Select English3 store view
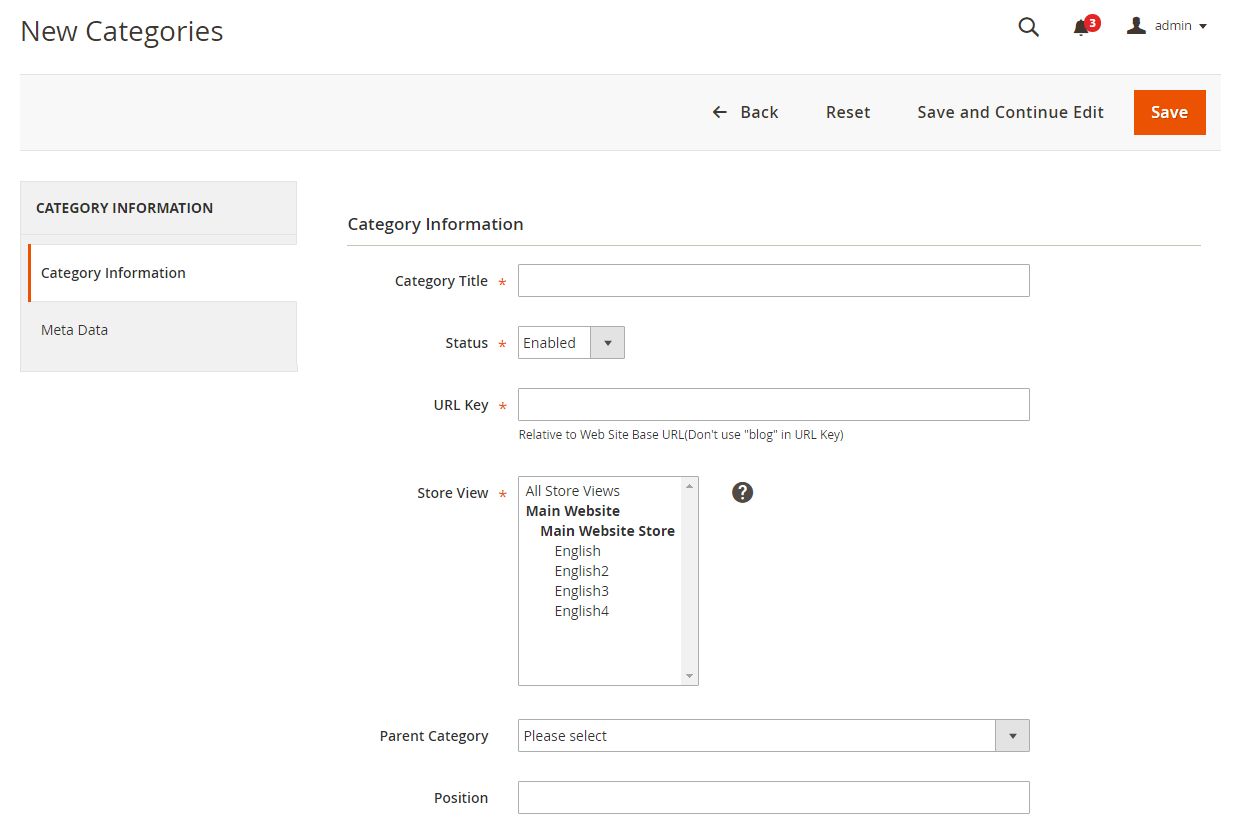This screenshot has height=831, width=1239. 582,591
